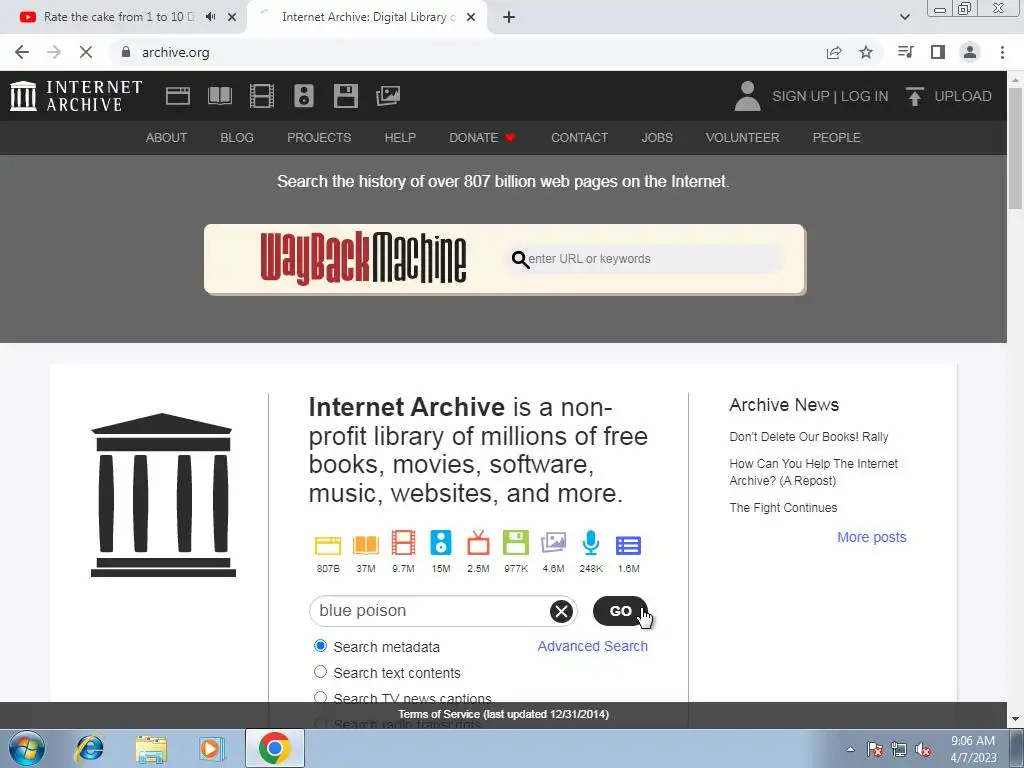The image size is (1024, 768).
Task: Click the Wayback Machine logo
Action: pos(363,259)
